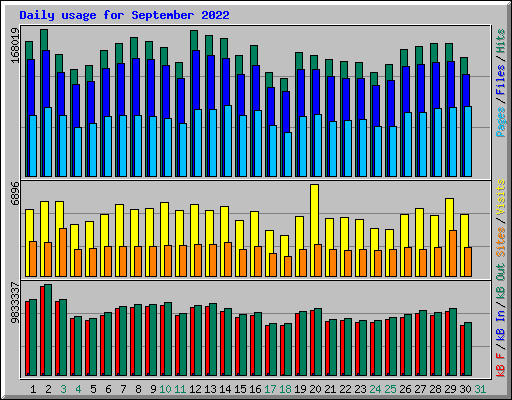The image size is (512, 400).
Task: Select the orange sites bar for day 29
Action: click(453, 253)
